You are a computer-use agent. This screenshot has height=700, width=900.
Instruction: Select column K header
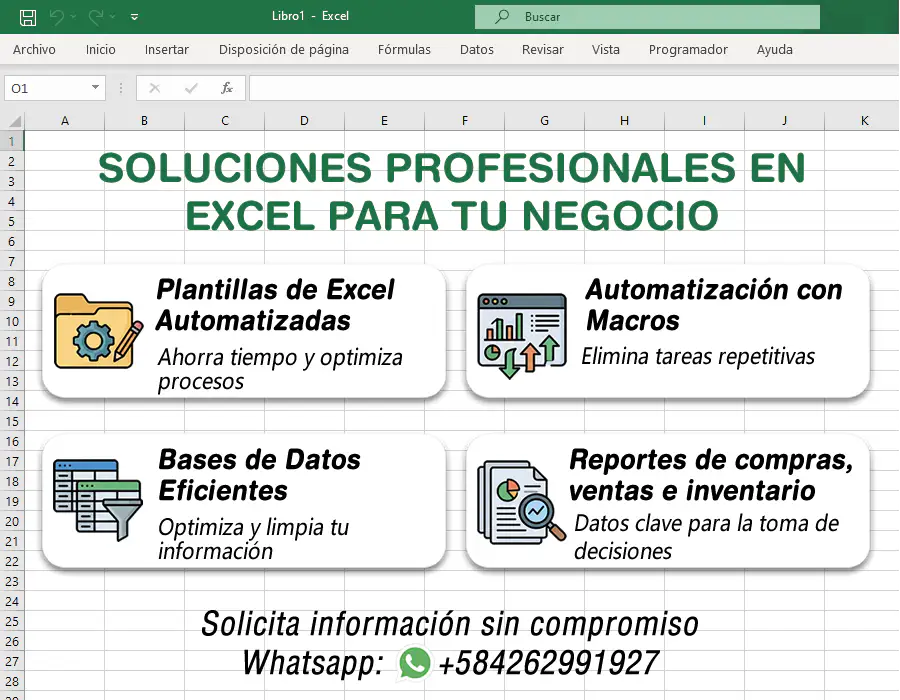864,120
